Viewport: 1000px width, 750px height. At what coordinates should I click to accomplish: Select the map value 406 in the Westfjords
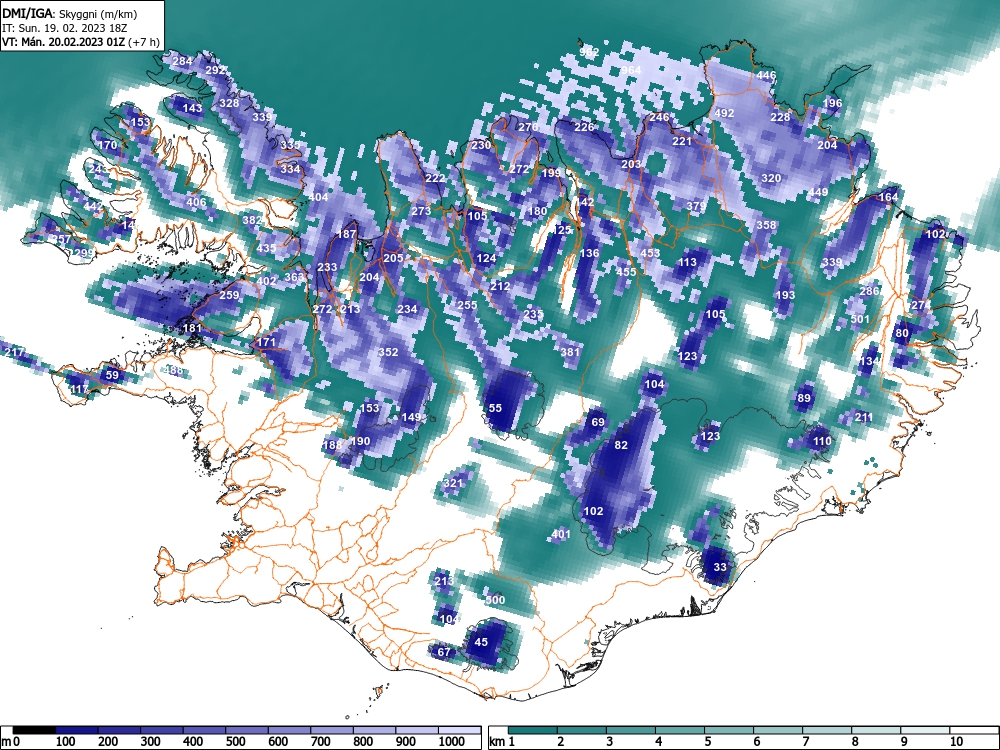pos(196,202)
